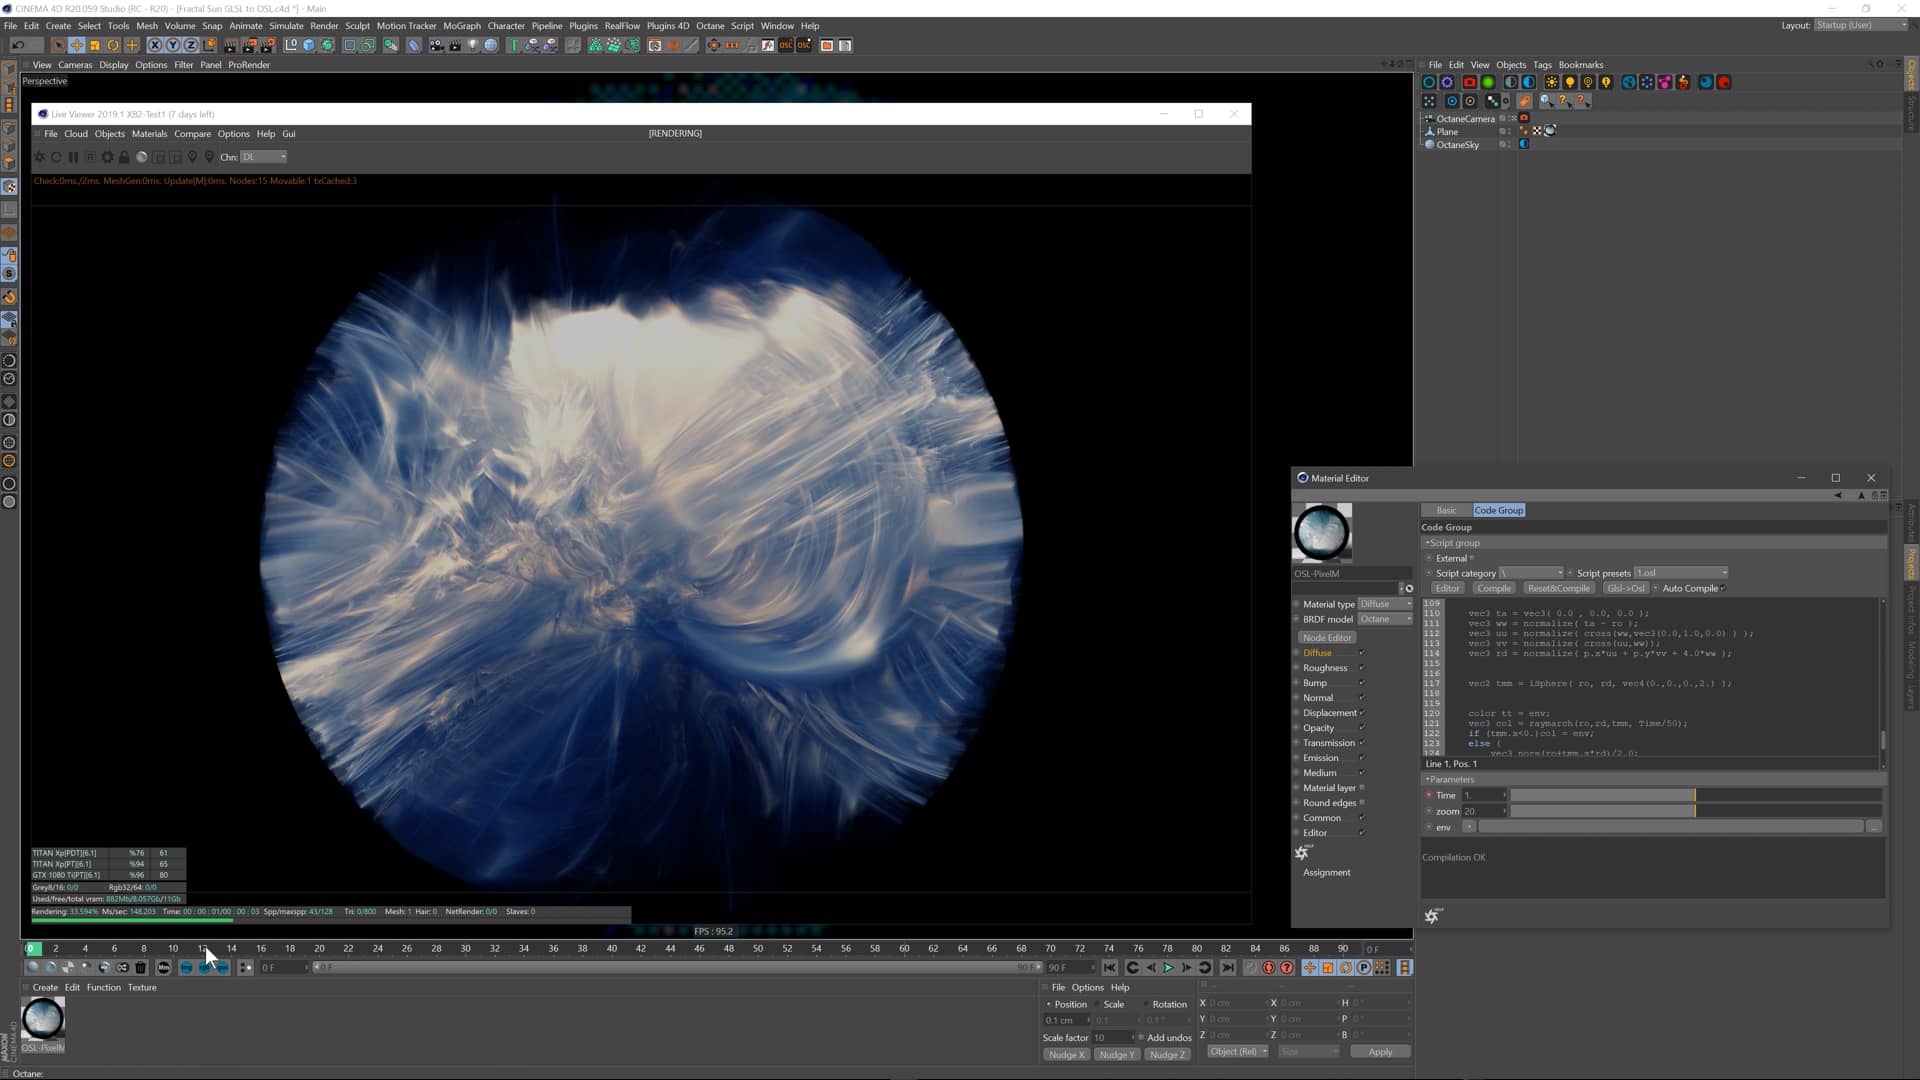Switch to the Code Group tab
Image resolution: width=1920 pixels, height=1080 pixels.
coord(1498,510)
